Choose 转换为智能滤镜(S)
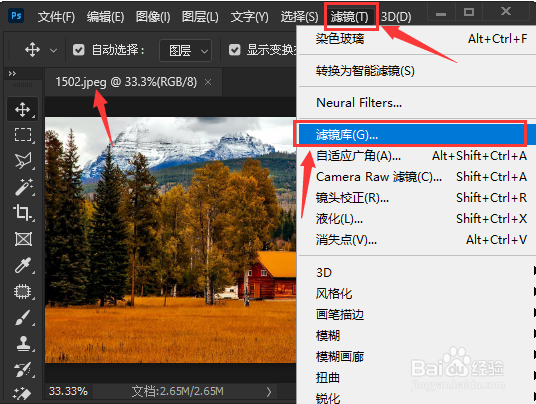Image resolution: width=536 pixels, height=404 pixels. 417,71
